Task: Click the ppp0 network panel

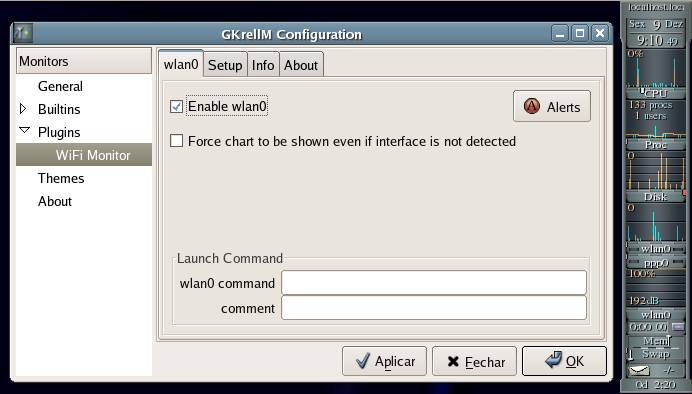Action: tap(655, 263)
